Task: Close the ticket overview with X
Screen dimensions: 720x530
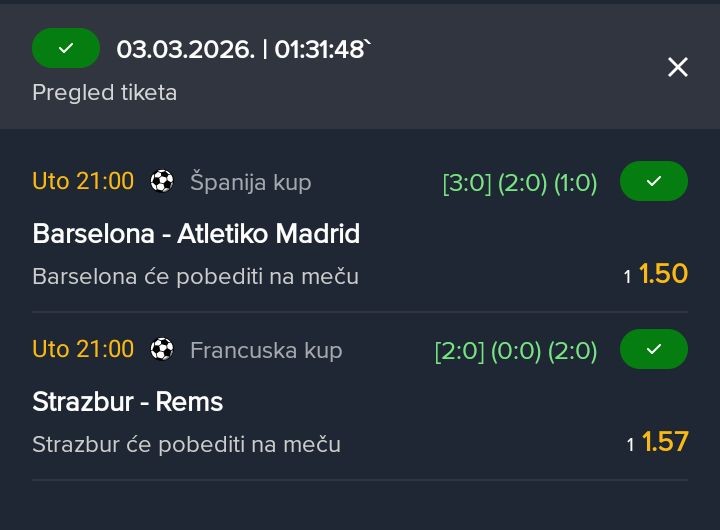Action: point(678,67)
